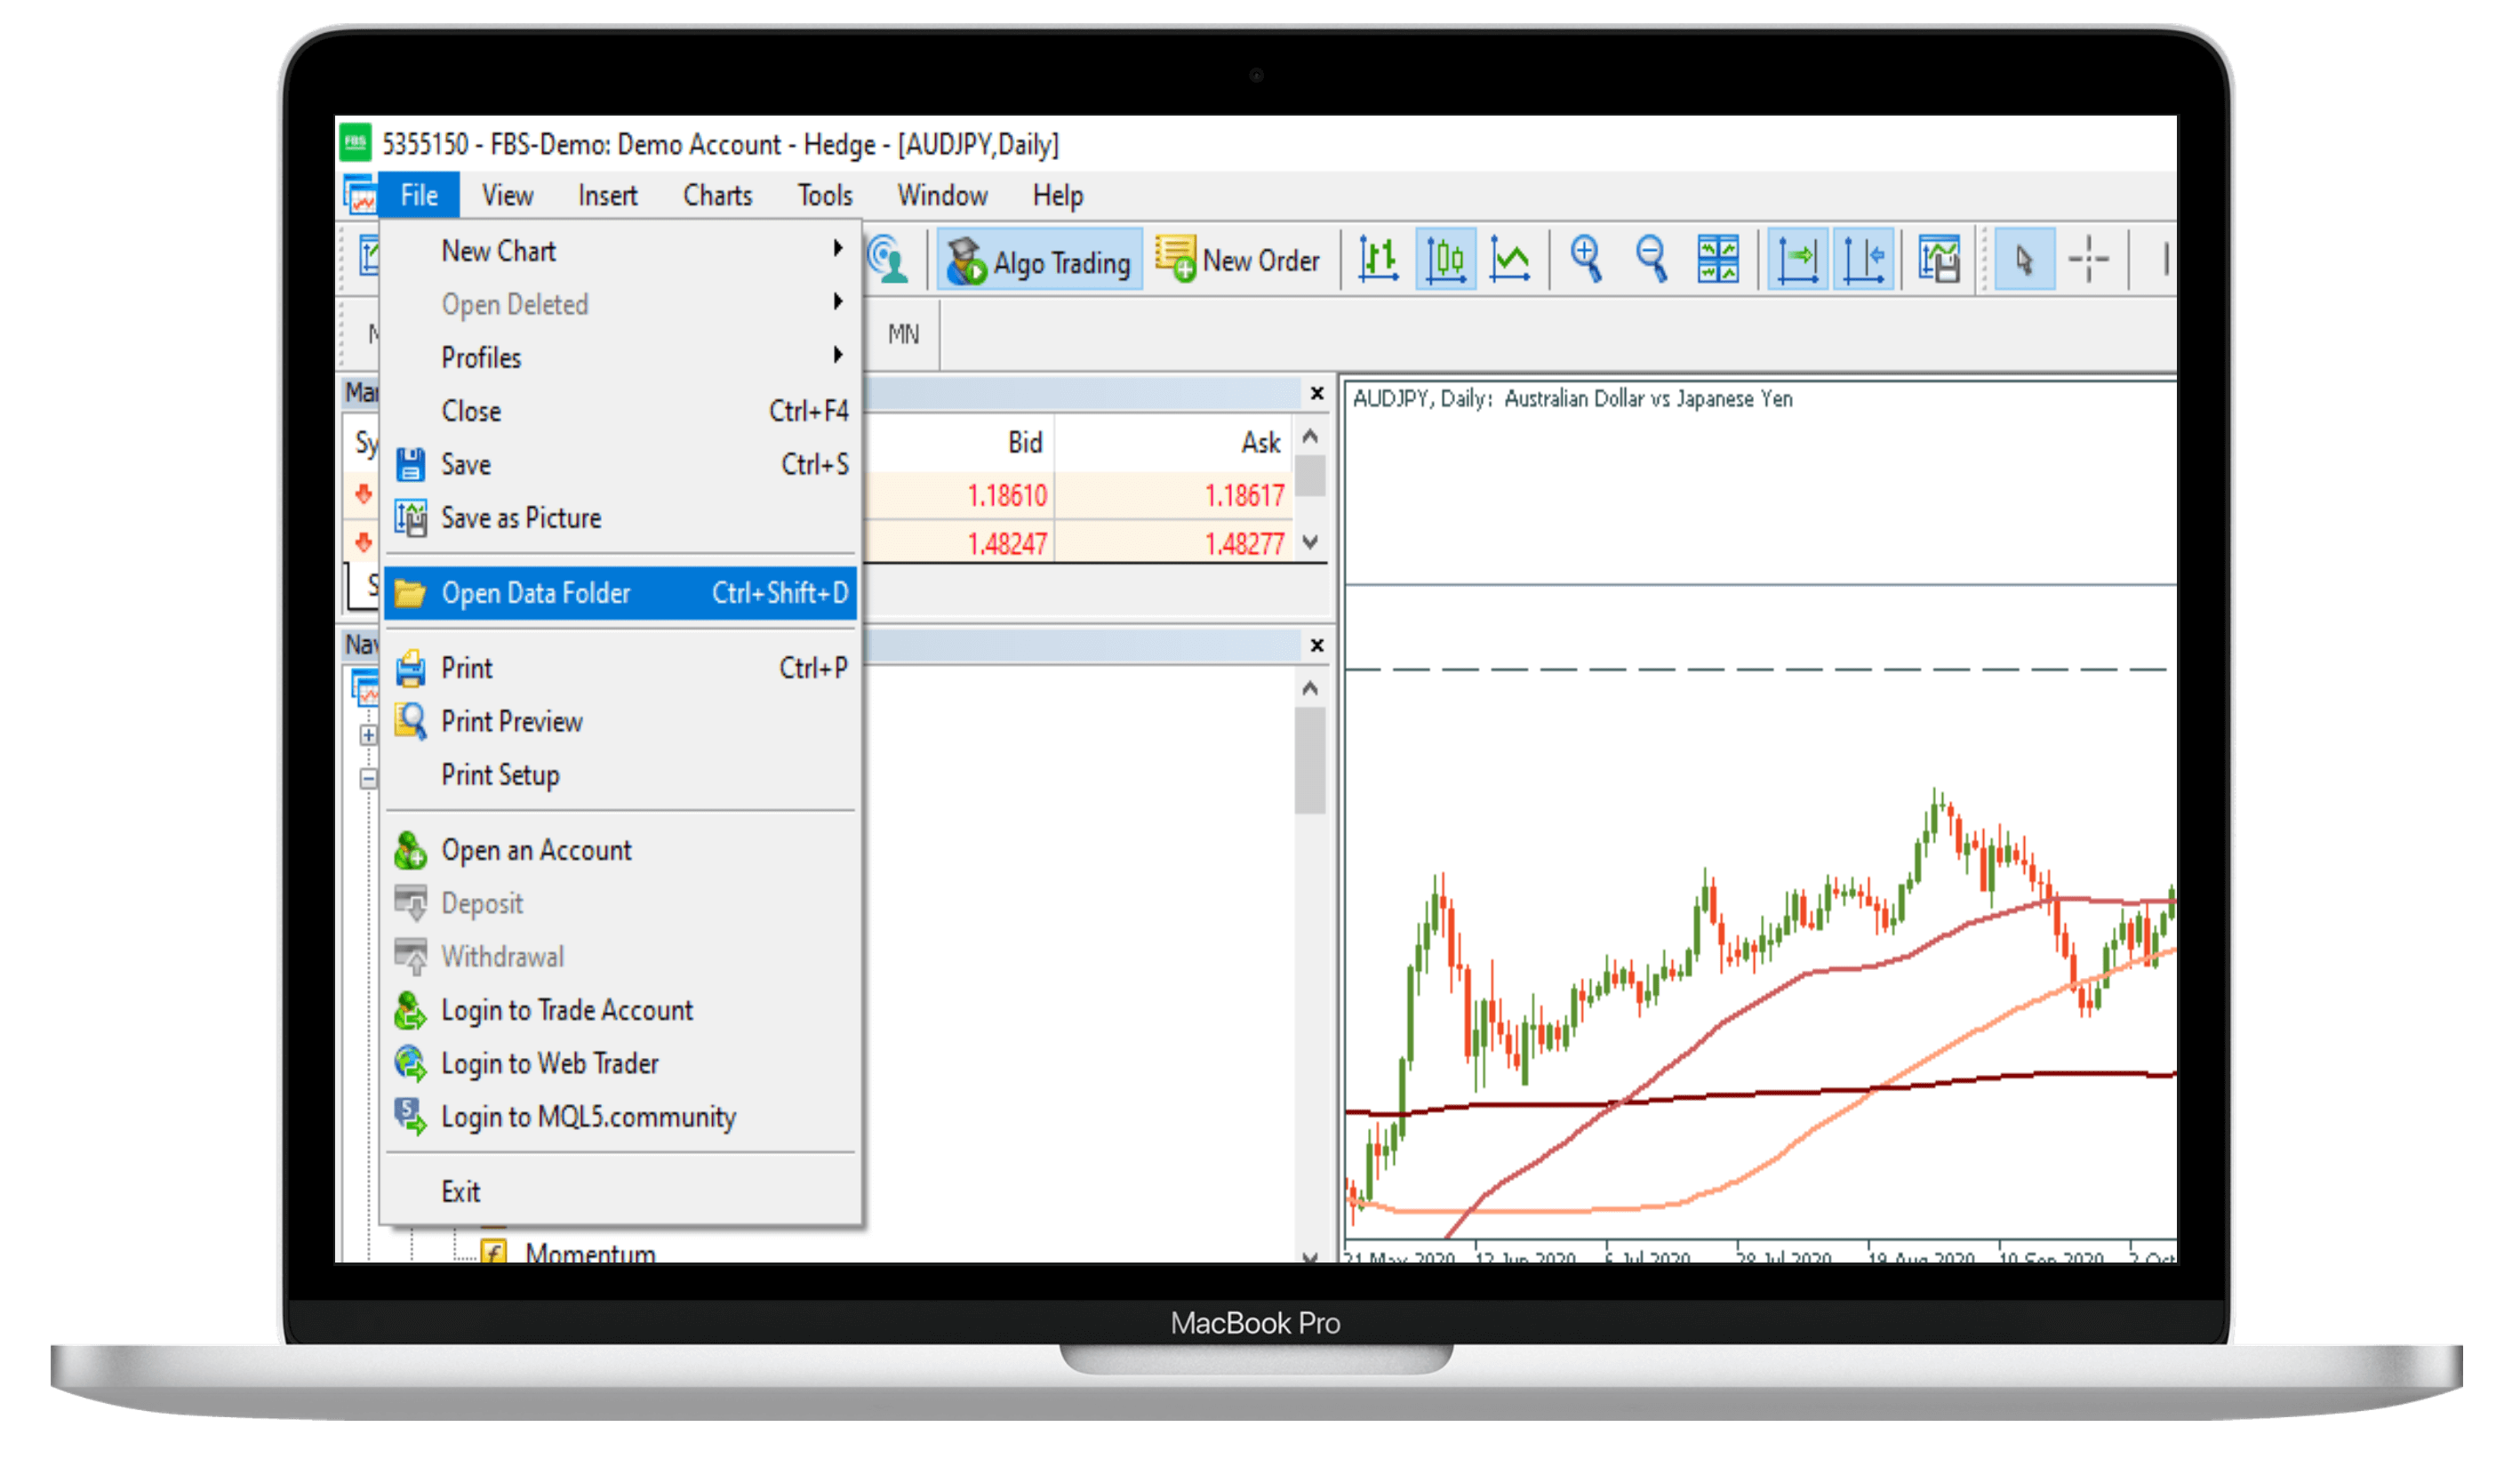Click ask value 1.48277

click(1244, 544)
